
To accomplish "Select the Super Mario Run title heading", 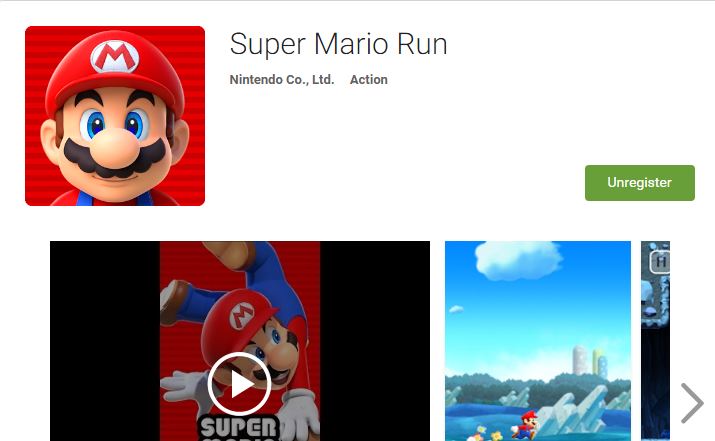I will [338, 45].
